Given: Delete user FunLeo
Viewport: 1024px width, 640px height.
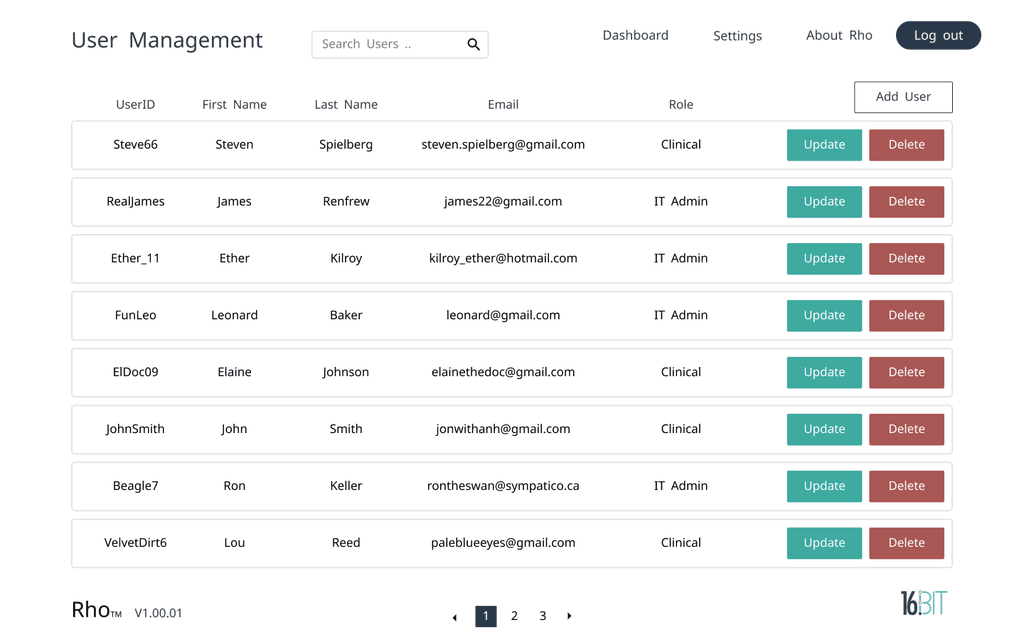Looking at the screenshot, I should click(906, 315).
